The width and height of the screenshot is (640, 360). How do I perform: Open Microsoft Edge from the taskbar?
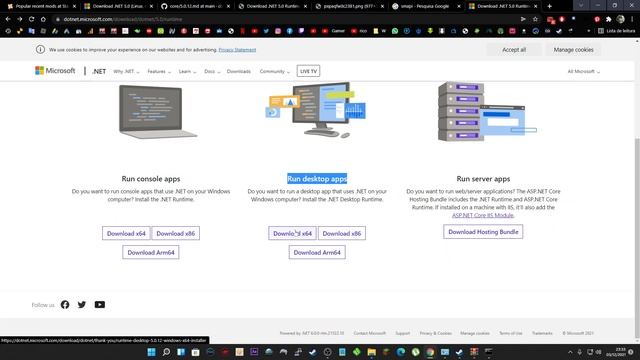[401, 352]
